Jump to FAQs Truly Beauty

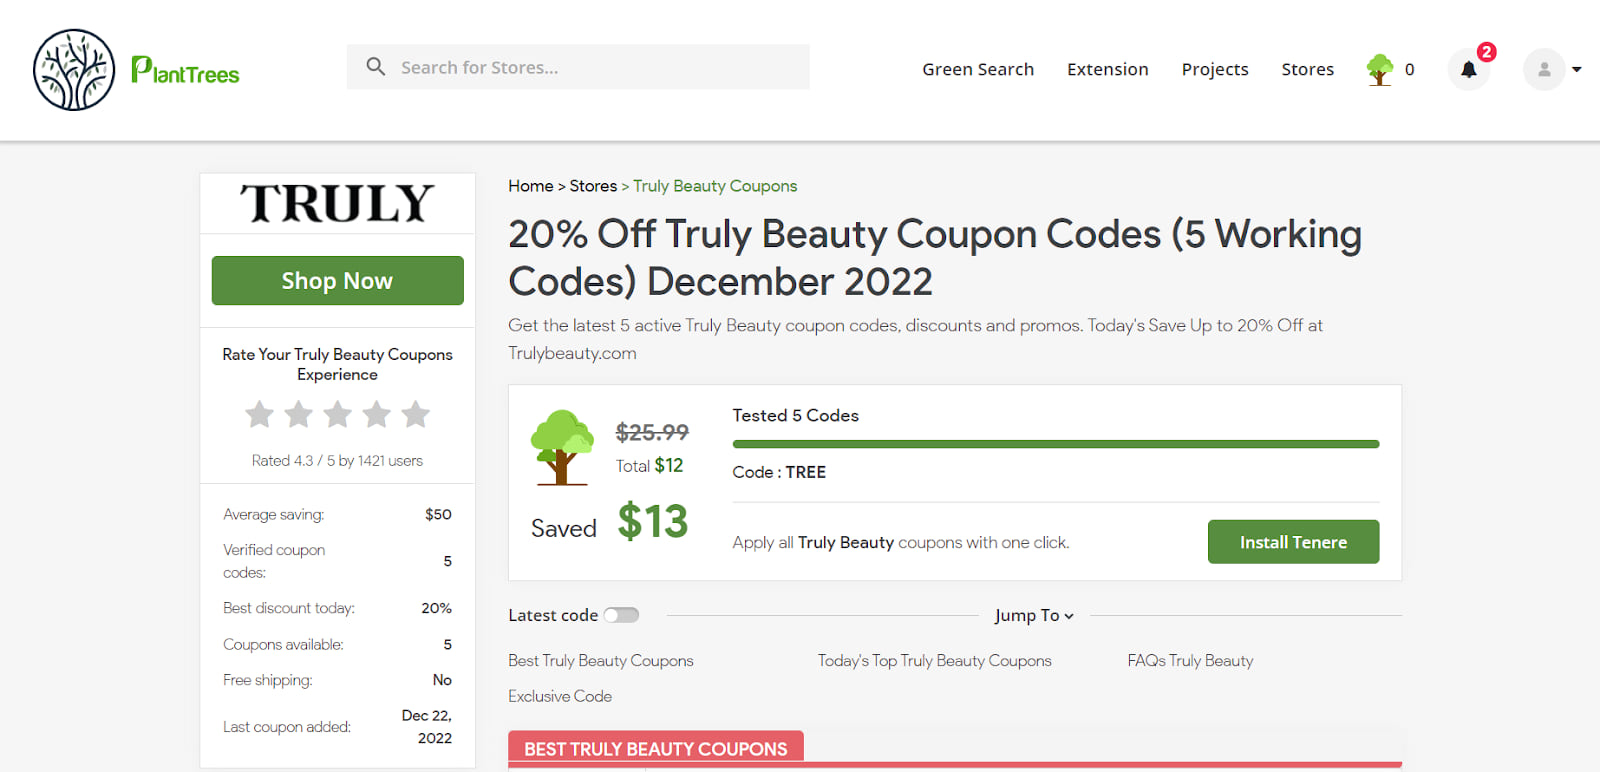pyautogui.click(x=1190, y=661)
